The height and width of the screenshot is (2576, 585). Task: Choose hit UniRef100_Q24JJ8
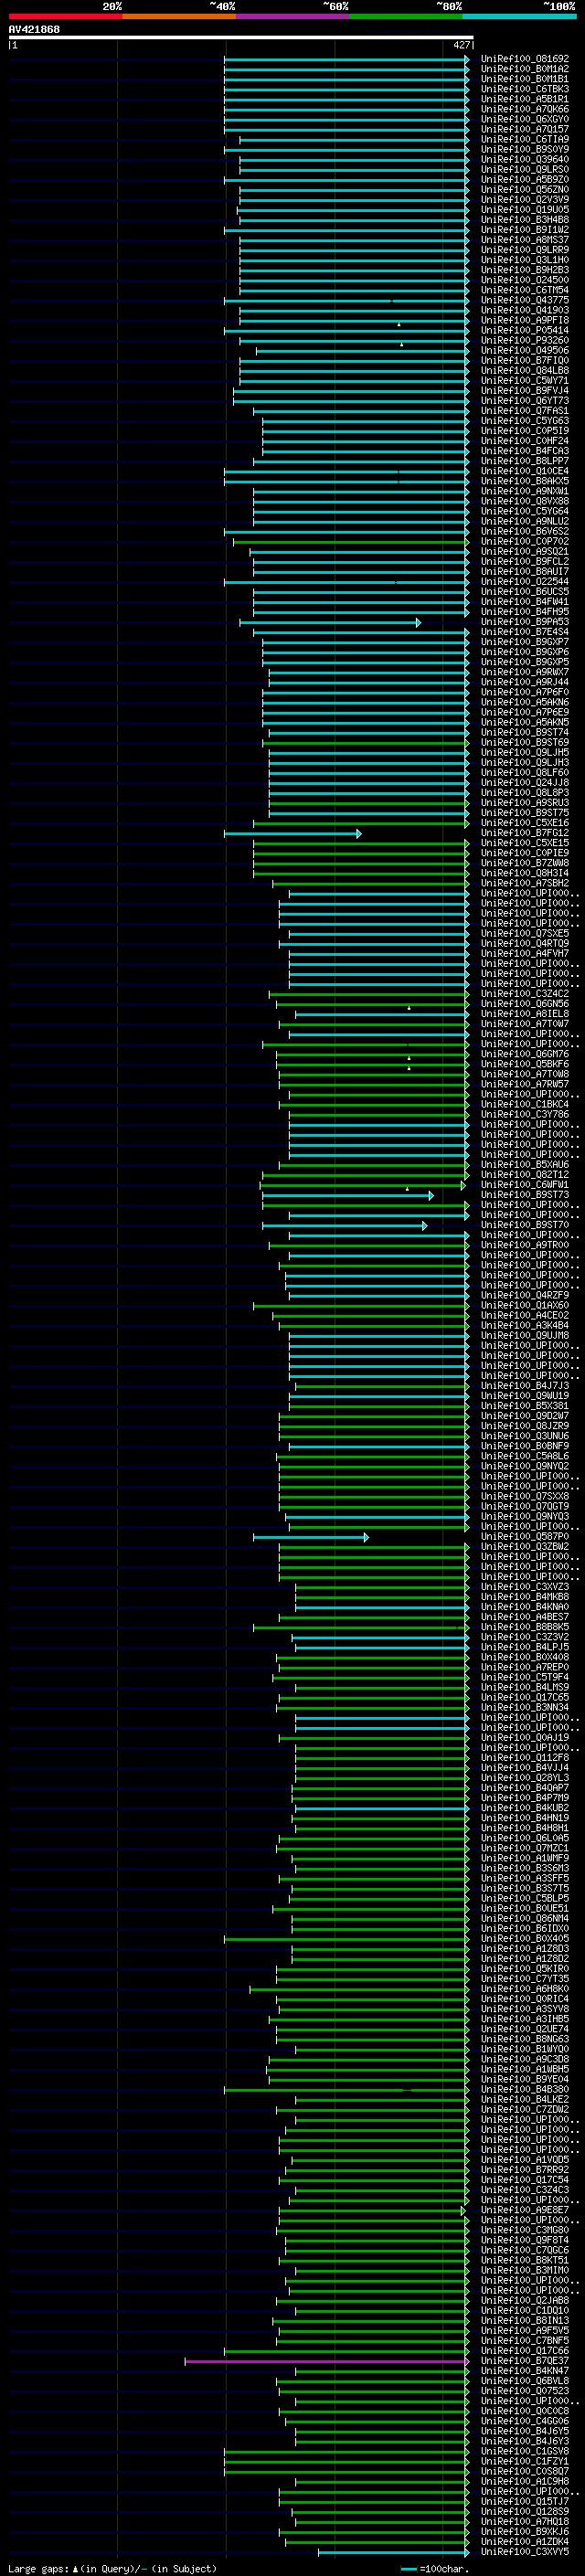(x=524, y=782)
